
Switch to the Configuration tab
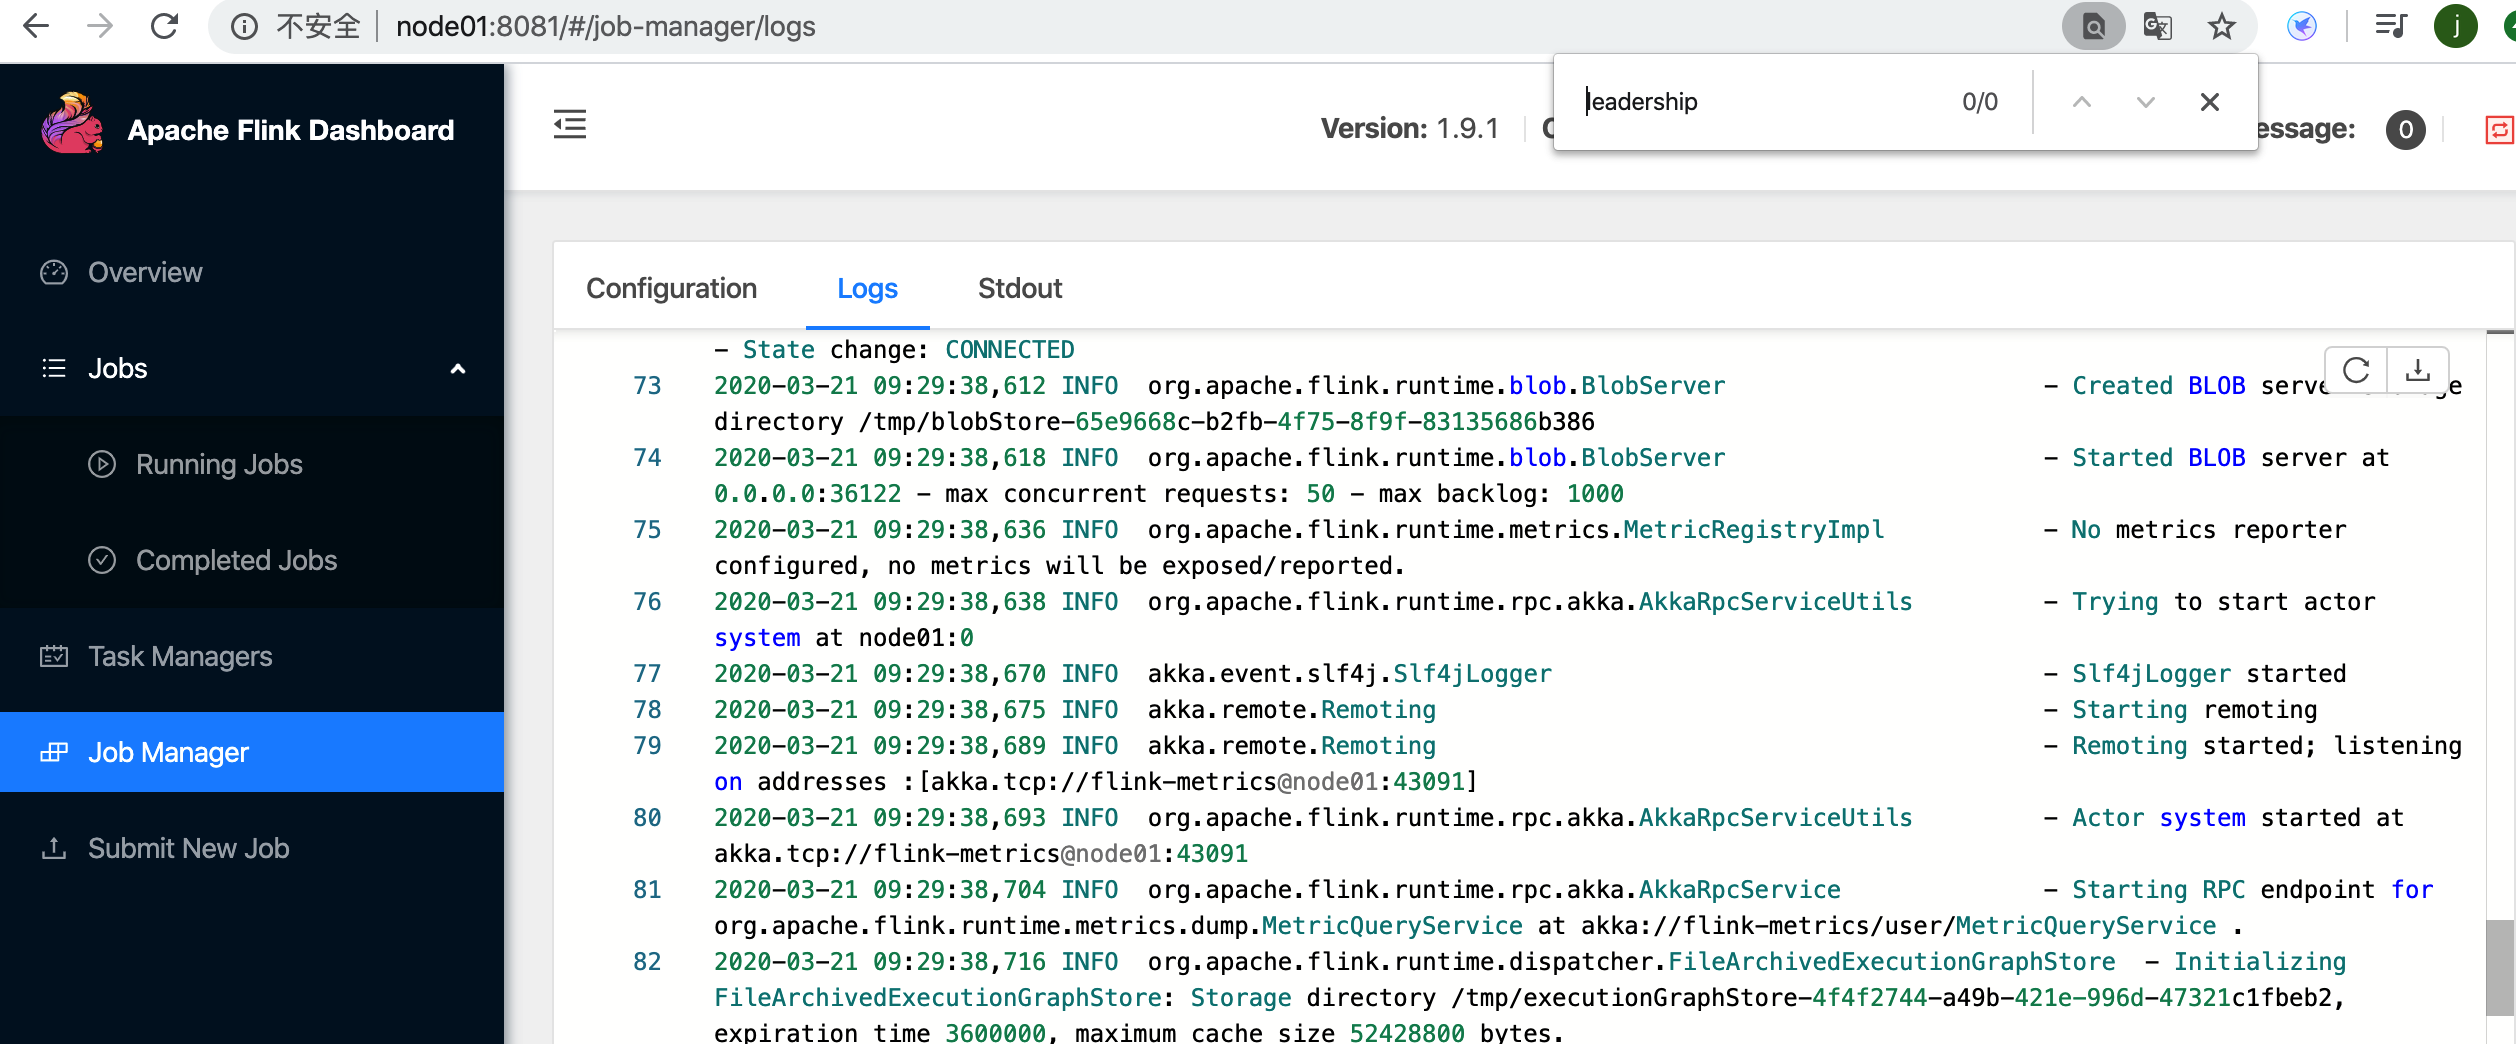671,288
